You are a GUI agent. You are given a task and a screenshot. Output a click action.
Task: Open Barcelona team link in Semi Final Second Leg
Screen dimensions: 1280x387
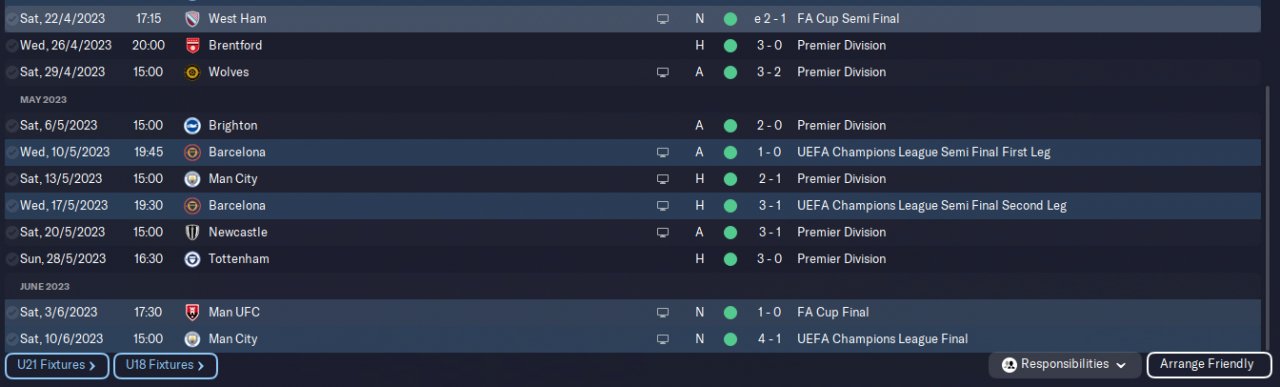click(237, 206)
